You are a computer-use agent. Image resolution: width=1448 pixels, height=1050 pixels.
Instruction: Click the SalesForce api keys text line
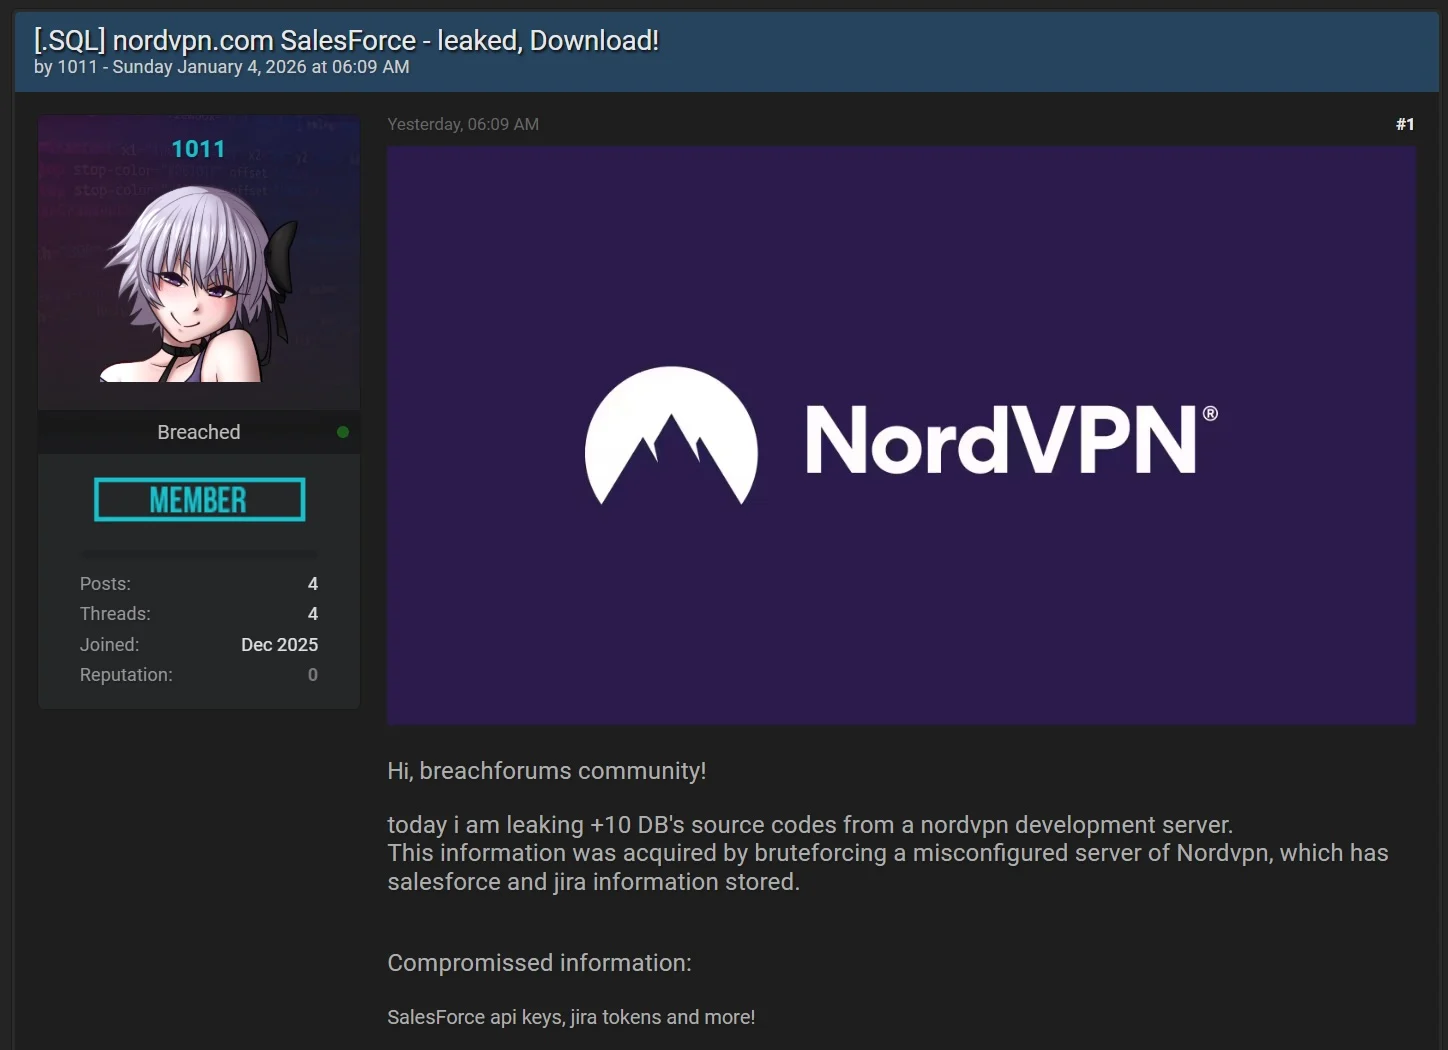(571, 1016)
